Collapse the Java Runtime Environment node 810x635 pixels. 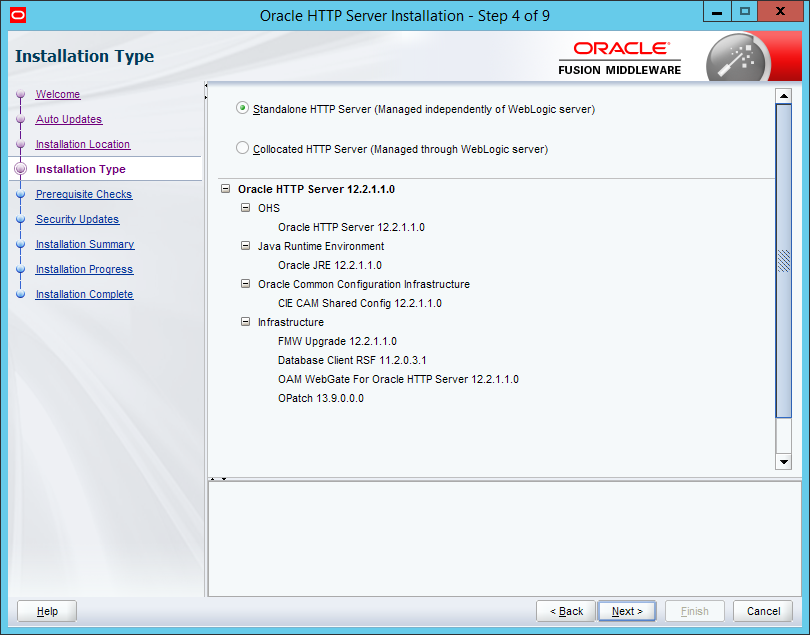(246, 246)
